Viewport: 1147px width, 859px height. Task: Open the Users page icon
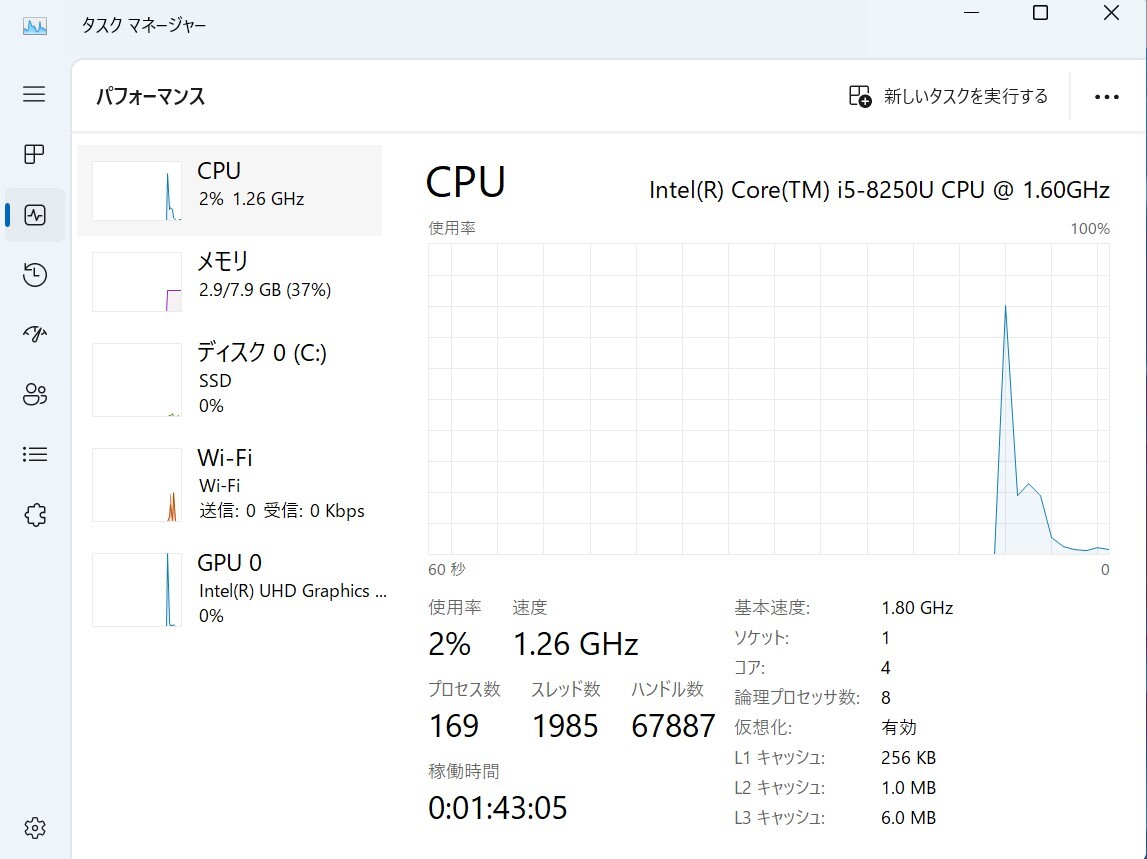coord(34,394)
